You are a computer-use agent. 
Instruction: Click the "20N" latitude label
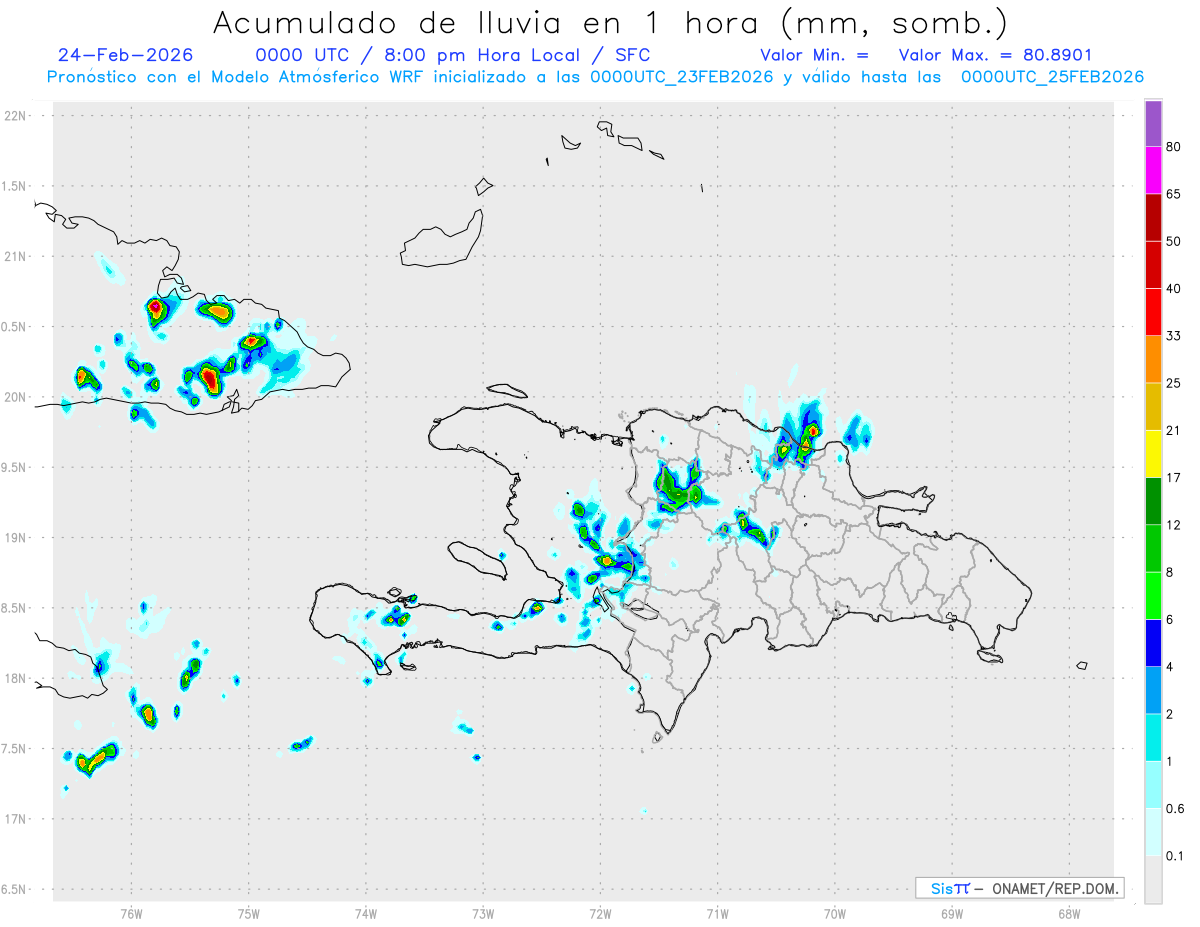[x=17, y=397]
